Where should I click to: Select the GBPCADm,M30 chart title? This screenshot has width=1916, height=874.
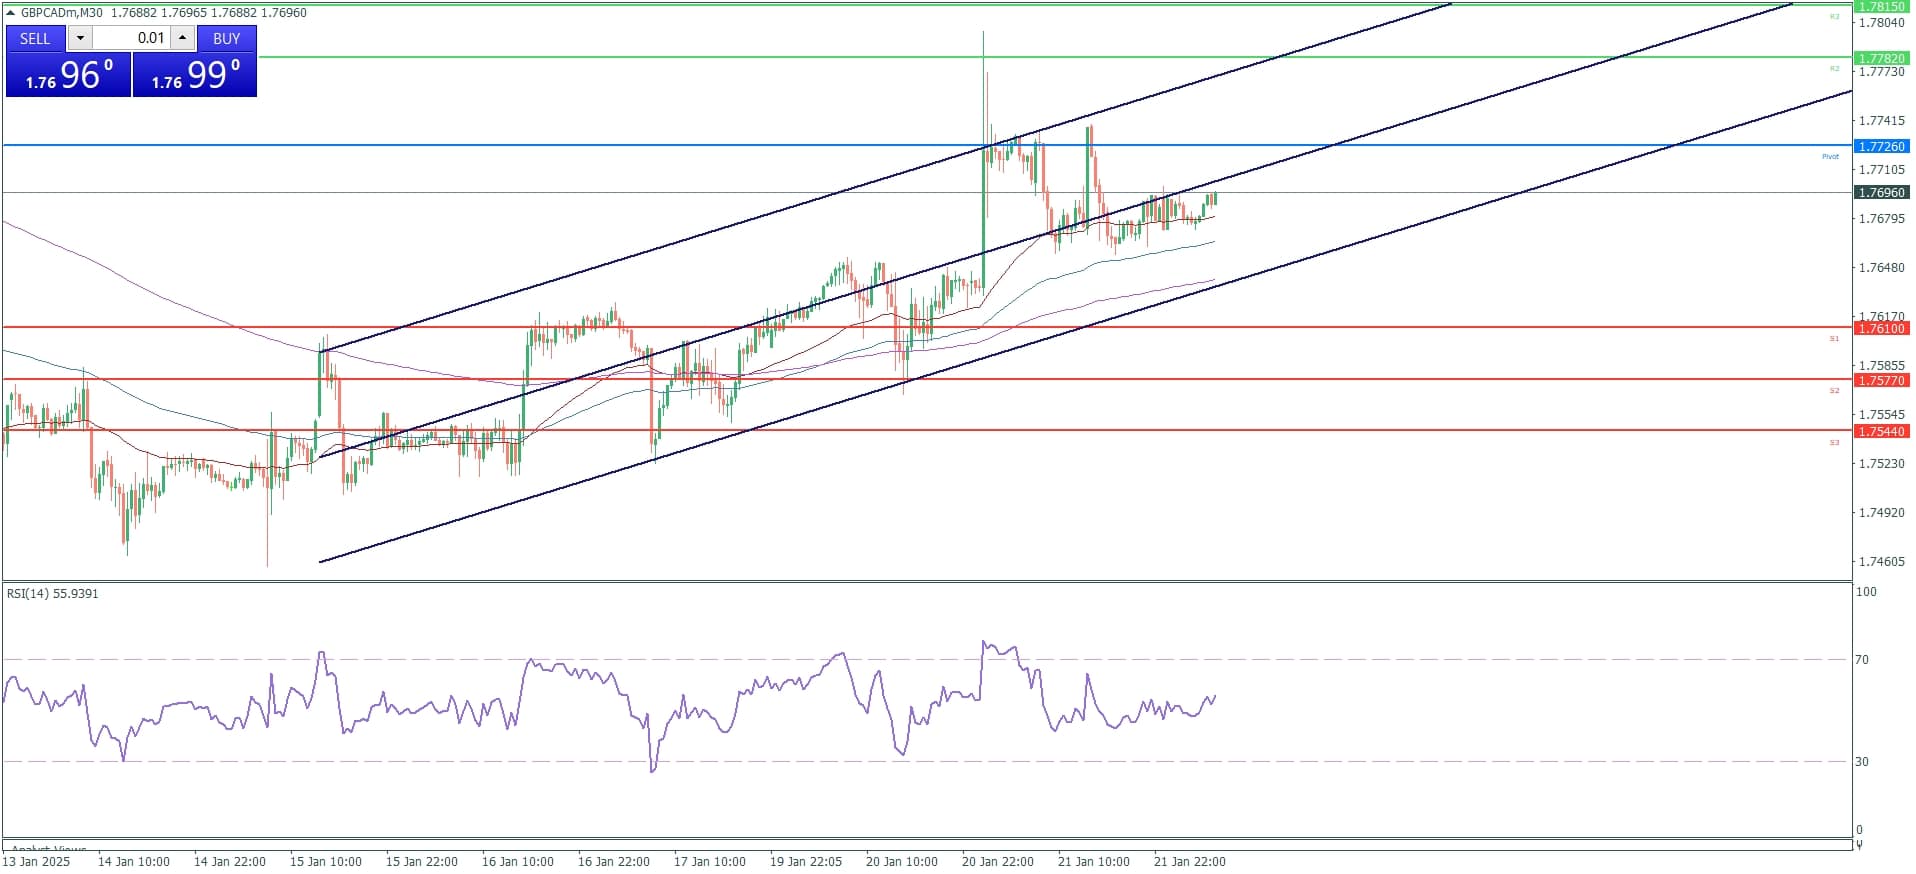[61, 13]
